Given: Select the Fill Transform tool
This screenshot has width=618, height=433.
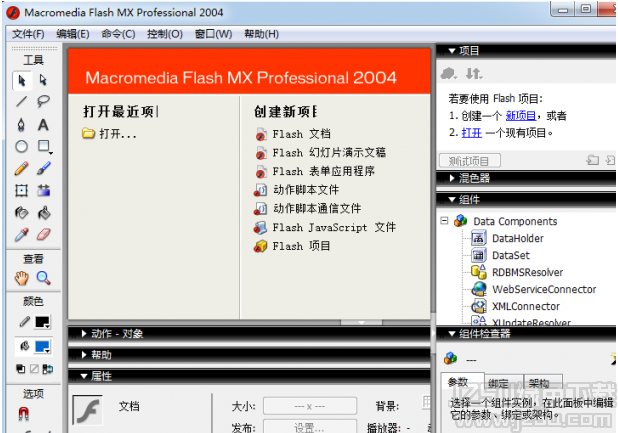Looking at the screenshot, I should tap(44, 191).
